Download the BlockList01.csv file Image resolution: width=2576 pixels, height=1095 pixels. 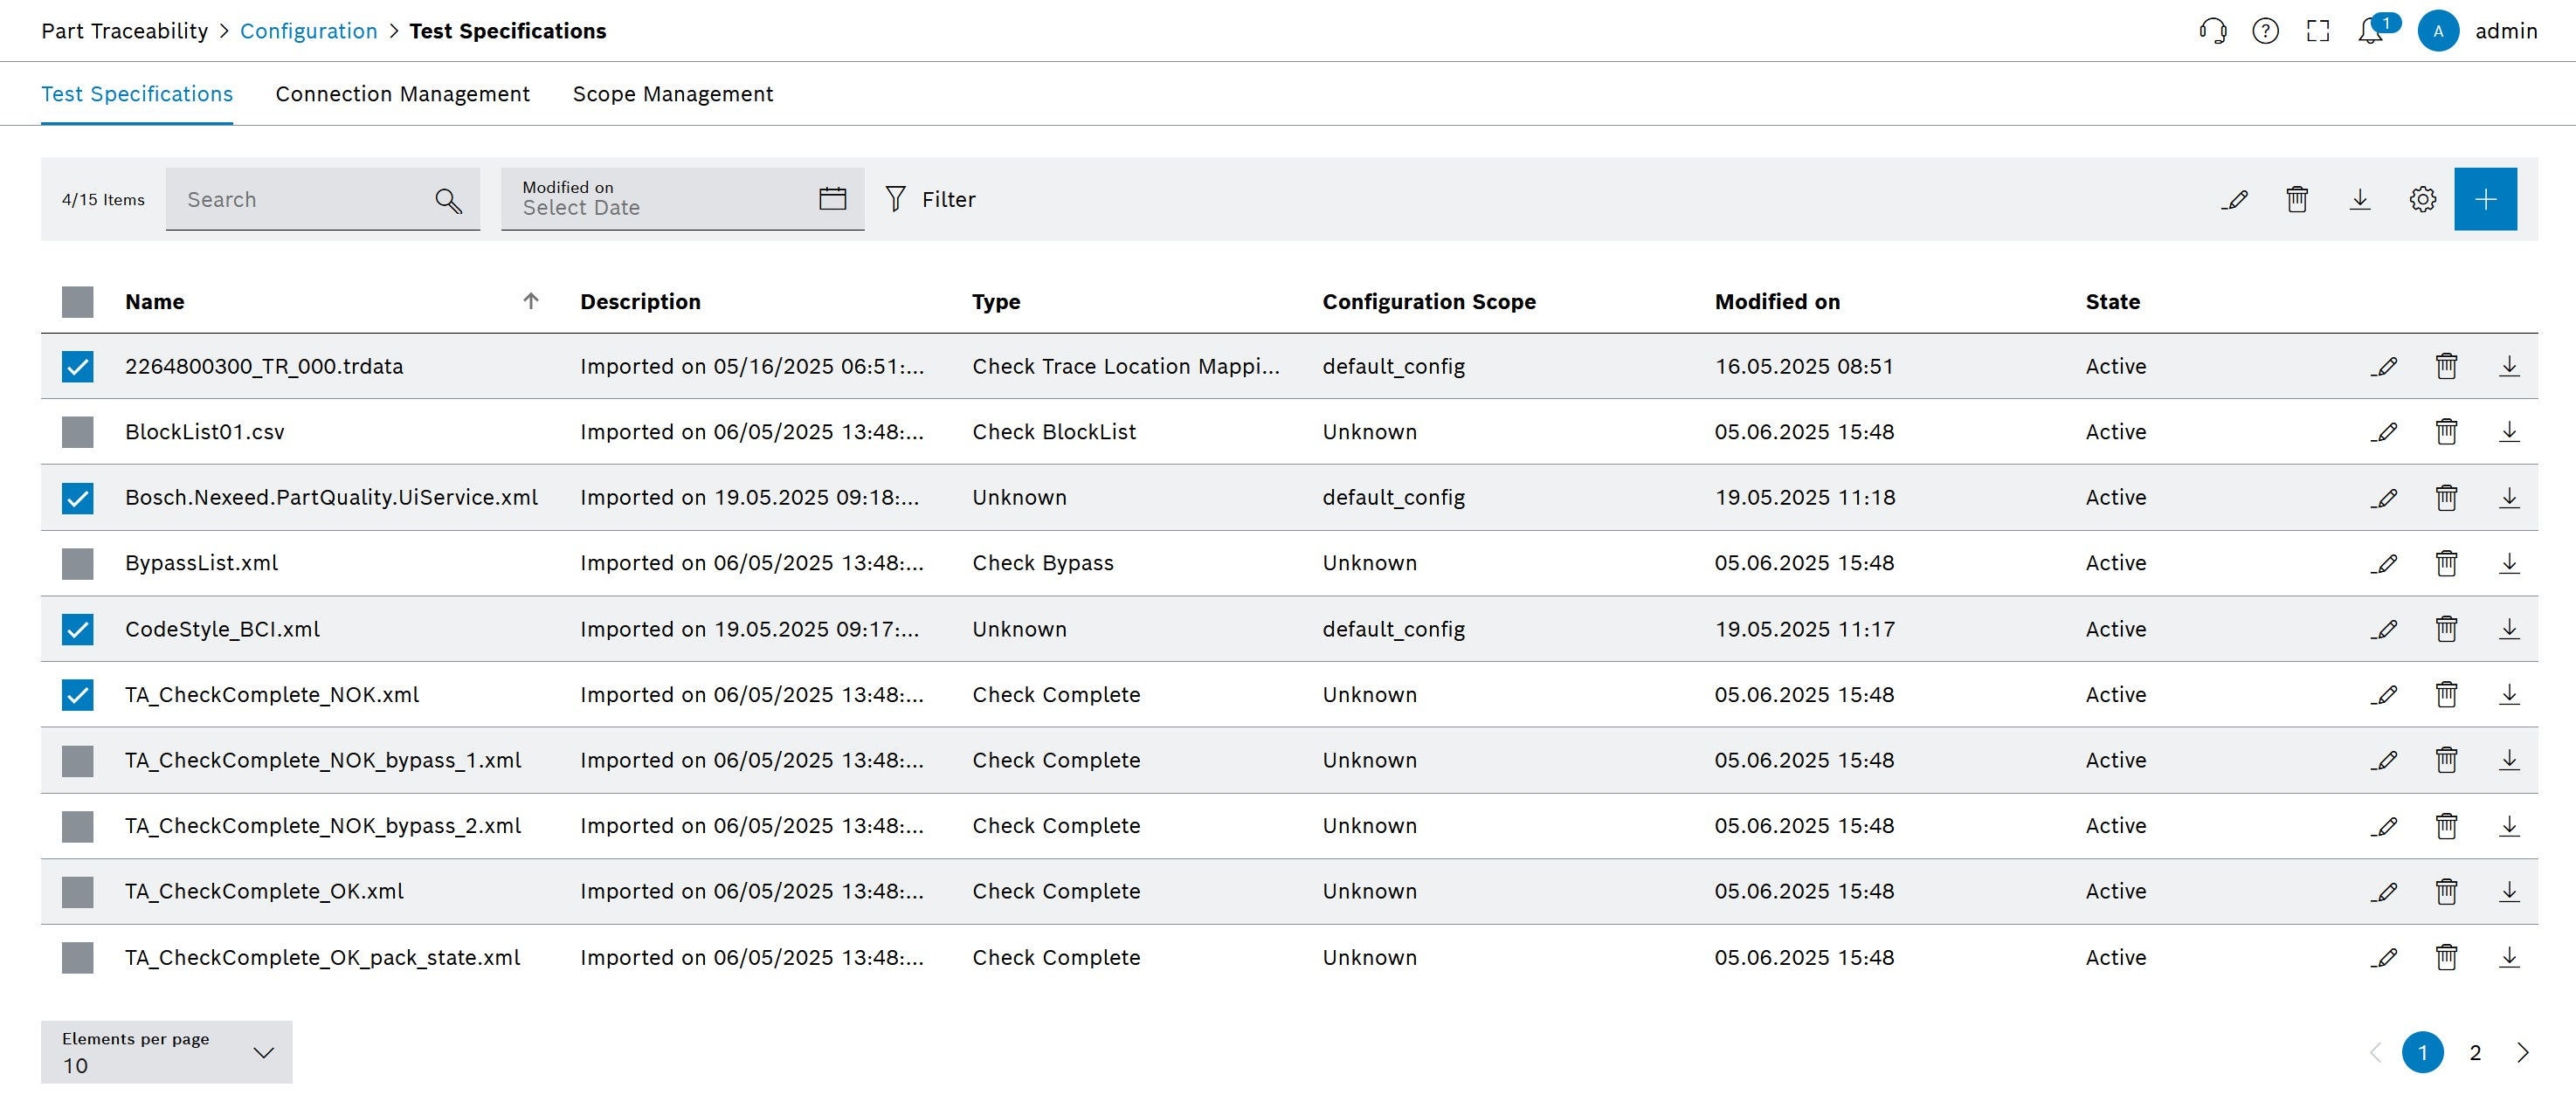pyautogui.click(x=2509, y=432)
